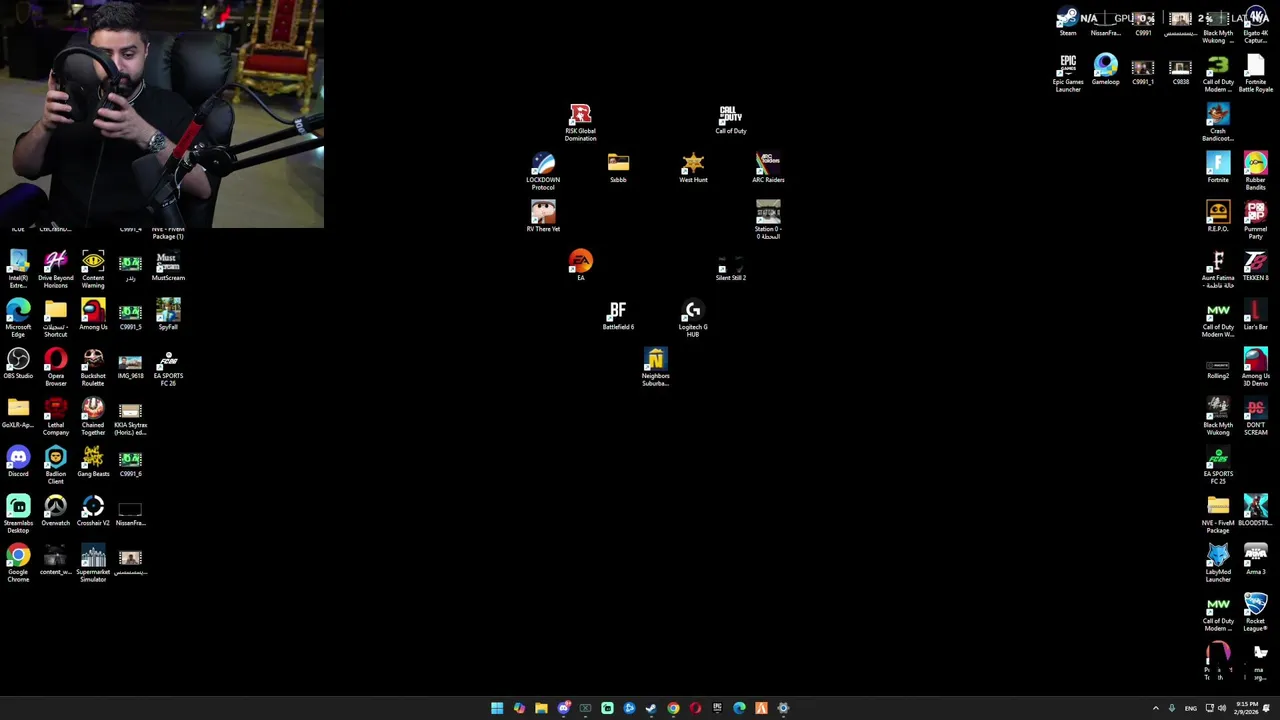Select the Liar's Bar desktop icon
Image resolution: width=1280 pixels, height=720 pixels.
coord(1255,315)
